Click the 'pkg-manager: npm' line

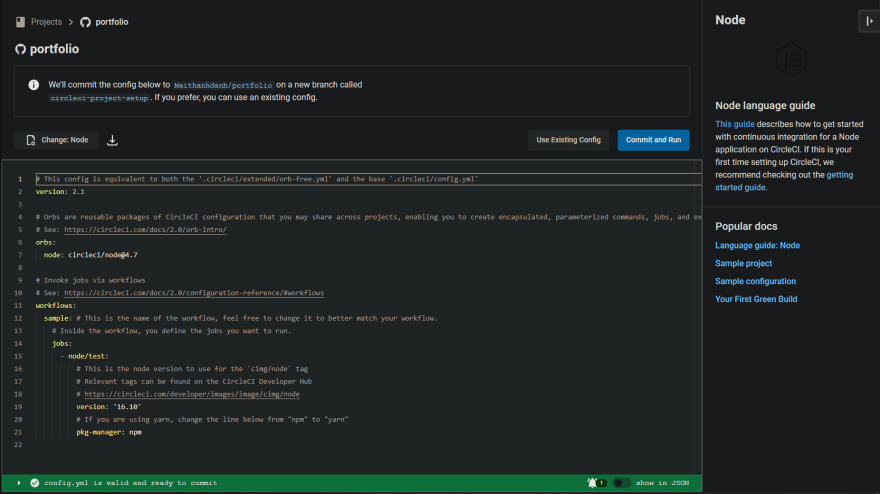click(109, 432)
